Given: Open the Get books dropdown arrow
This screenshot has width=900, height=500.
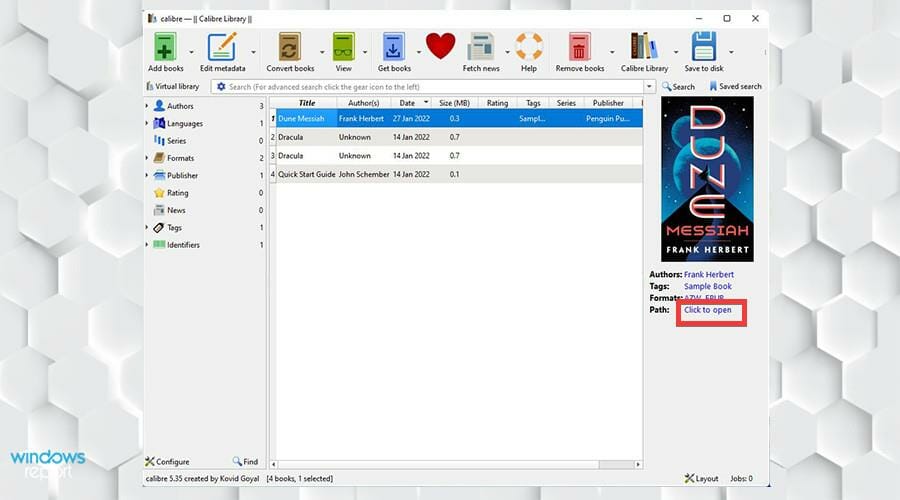Looking at the screenshot, I should (x=418, y=52).
